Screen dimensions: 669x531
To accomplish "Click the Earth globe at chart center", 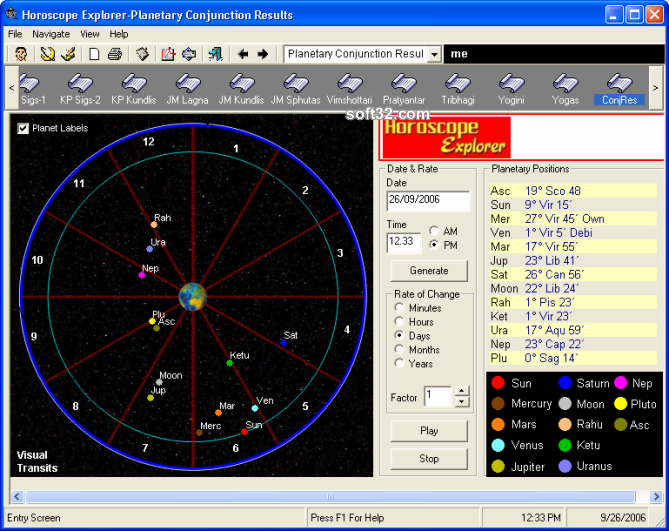I will [x=193, y=296].
